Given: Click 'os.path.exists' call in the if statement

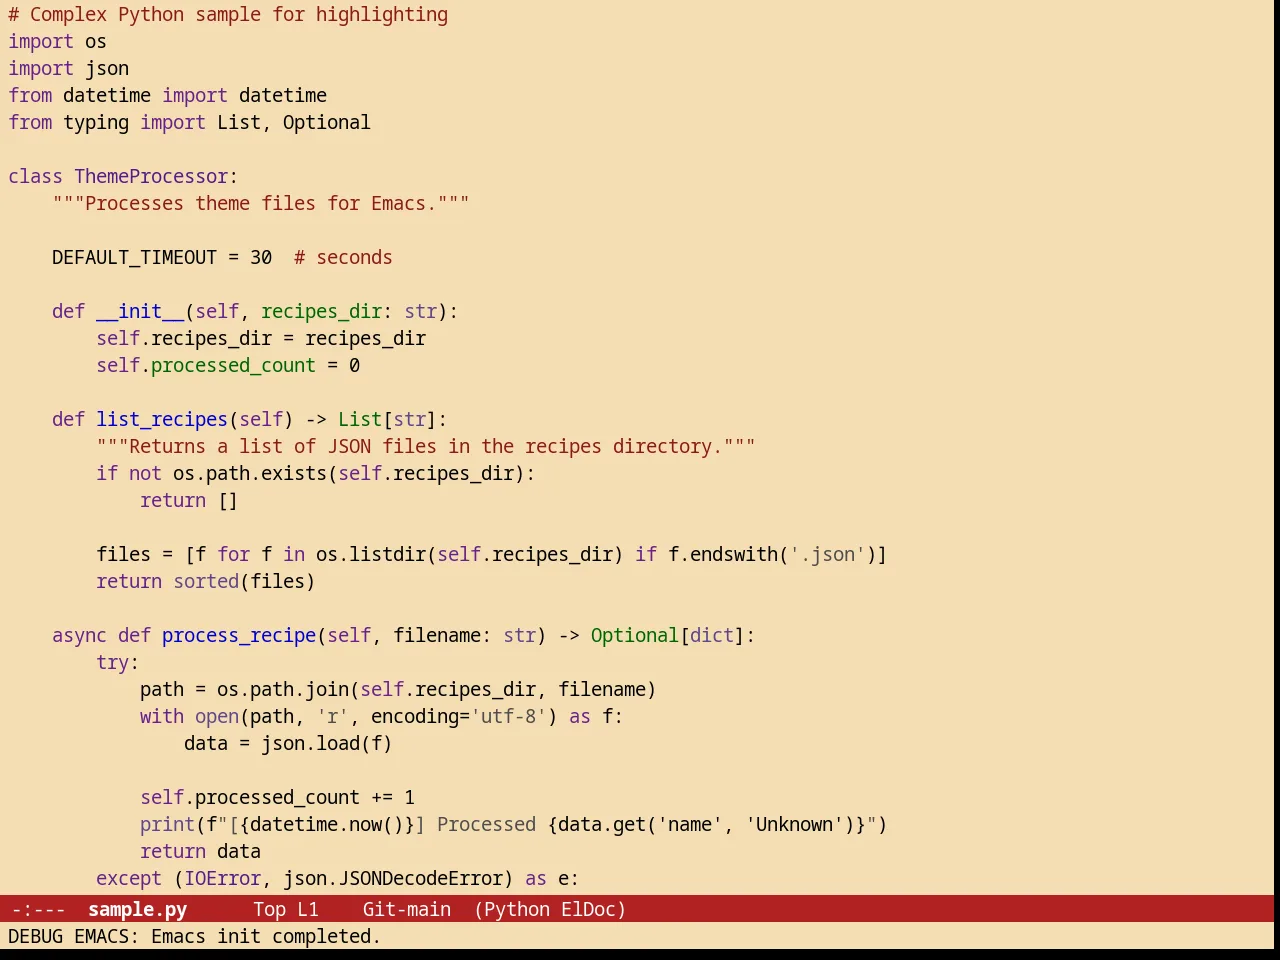Looking at the screenshot, I should click(250, 474).
